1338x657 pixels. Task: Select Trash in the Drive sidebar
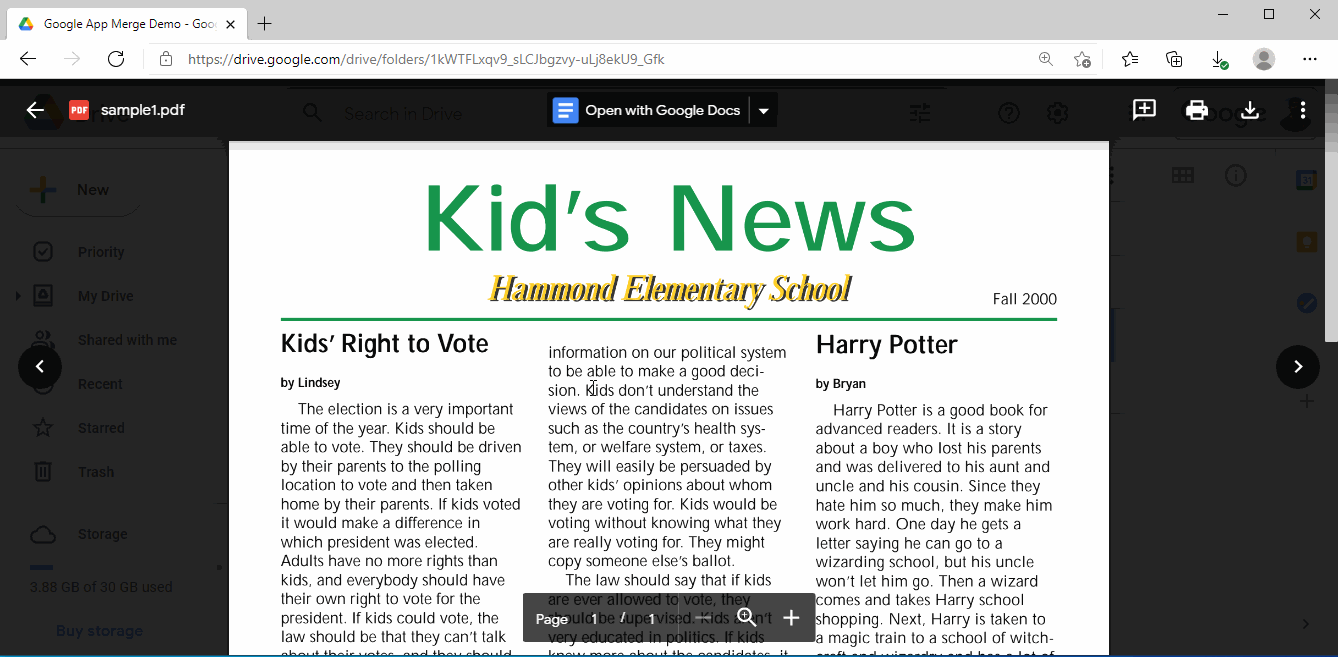(x=96, y=472)
